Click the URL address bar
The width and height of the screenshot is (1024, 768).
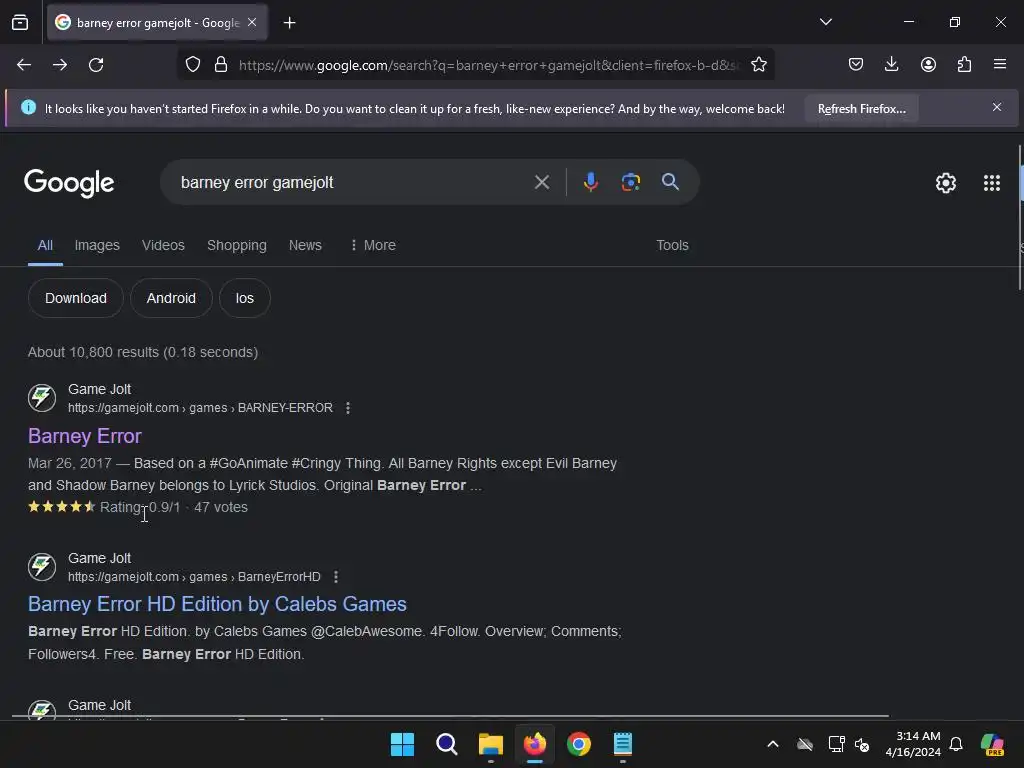488,65
